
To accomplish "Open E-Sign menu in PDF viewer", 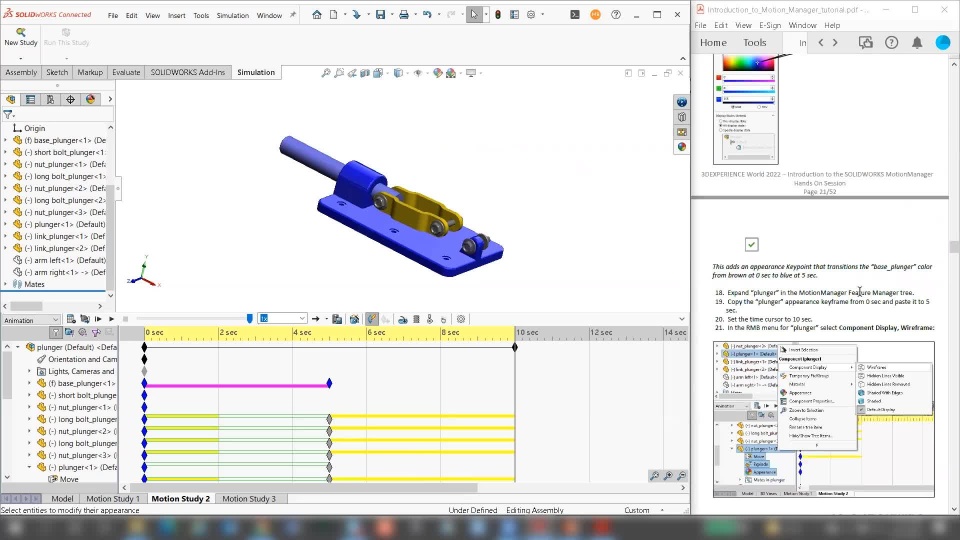I will (770, 25).
